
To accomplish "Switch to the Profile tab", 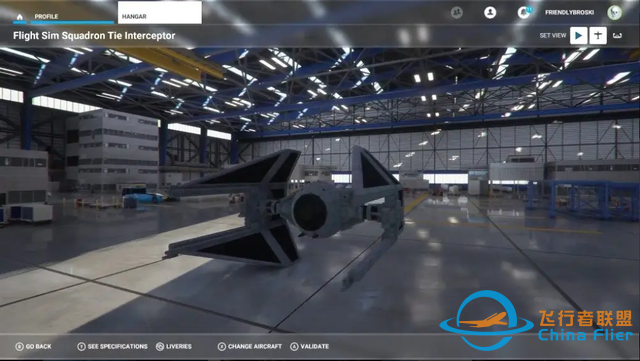I will 46,16.
